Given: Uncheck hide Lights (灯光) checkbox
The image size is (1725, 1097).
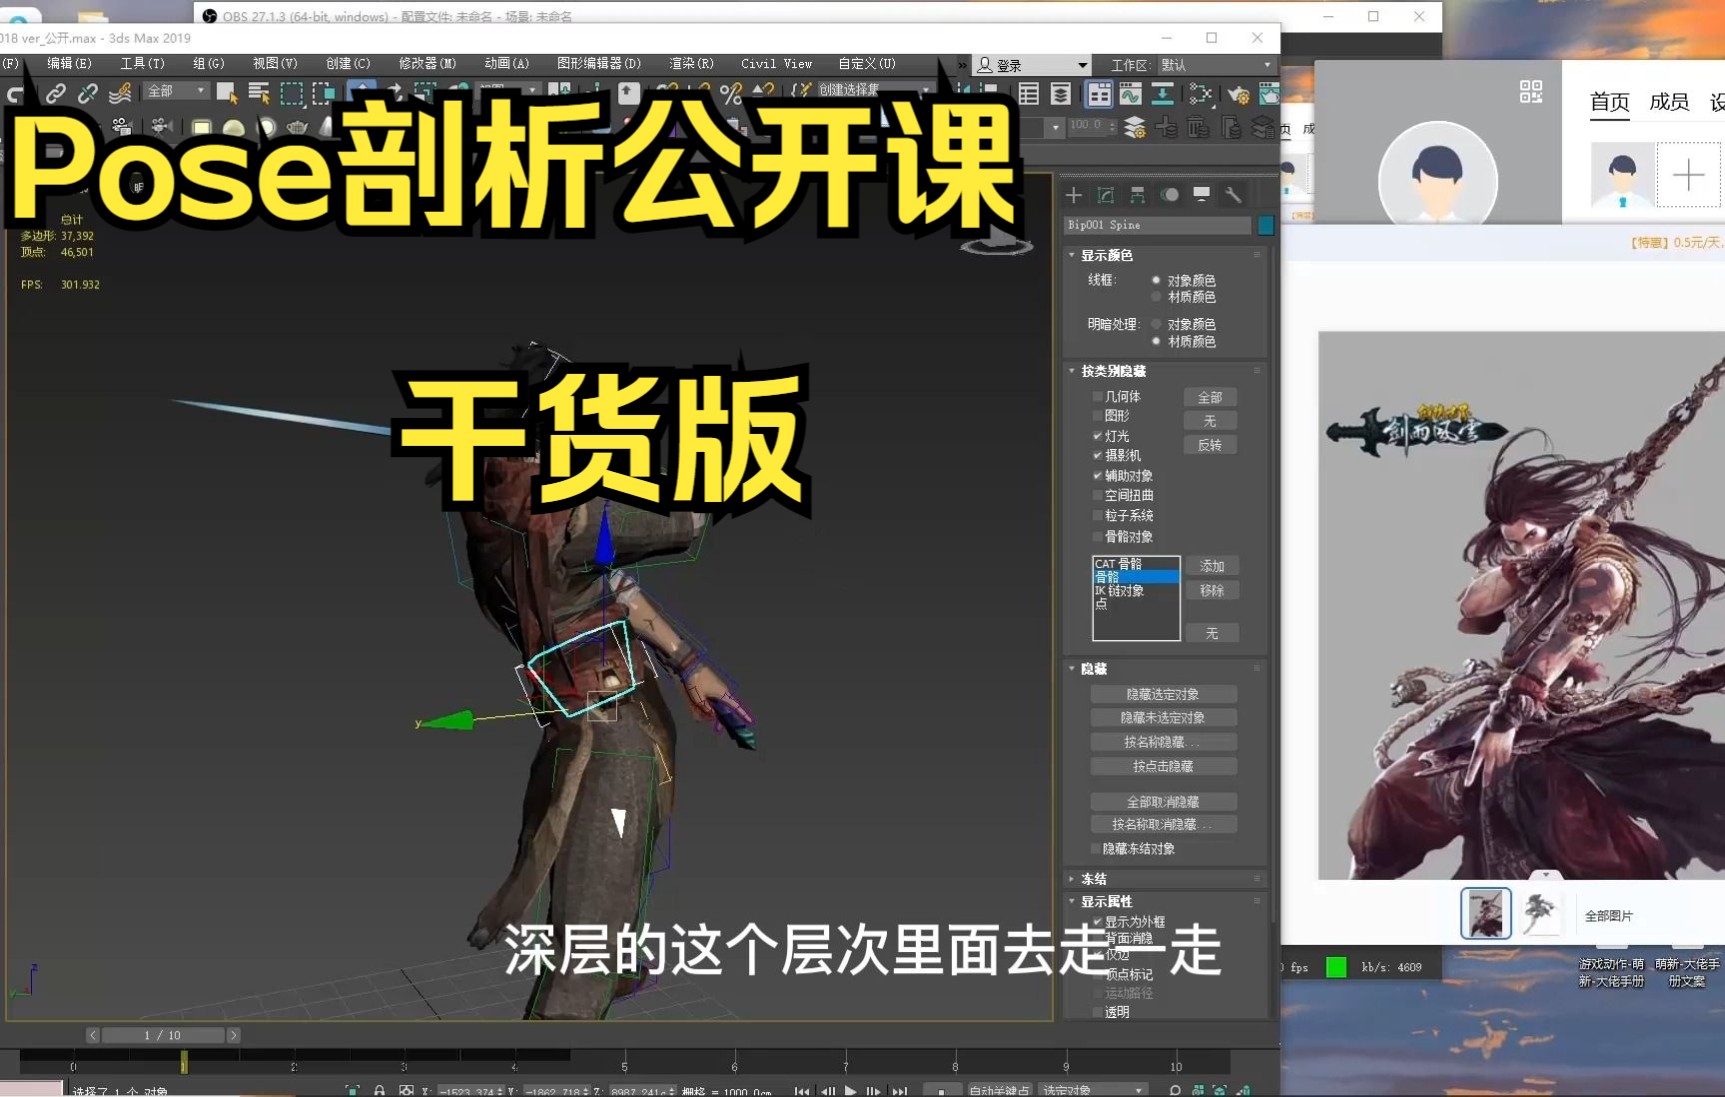Looking at the screenshot, I should [x=1097, y=436].
